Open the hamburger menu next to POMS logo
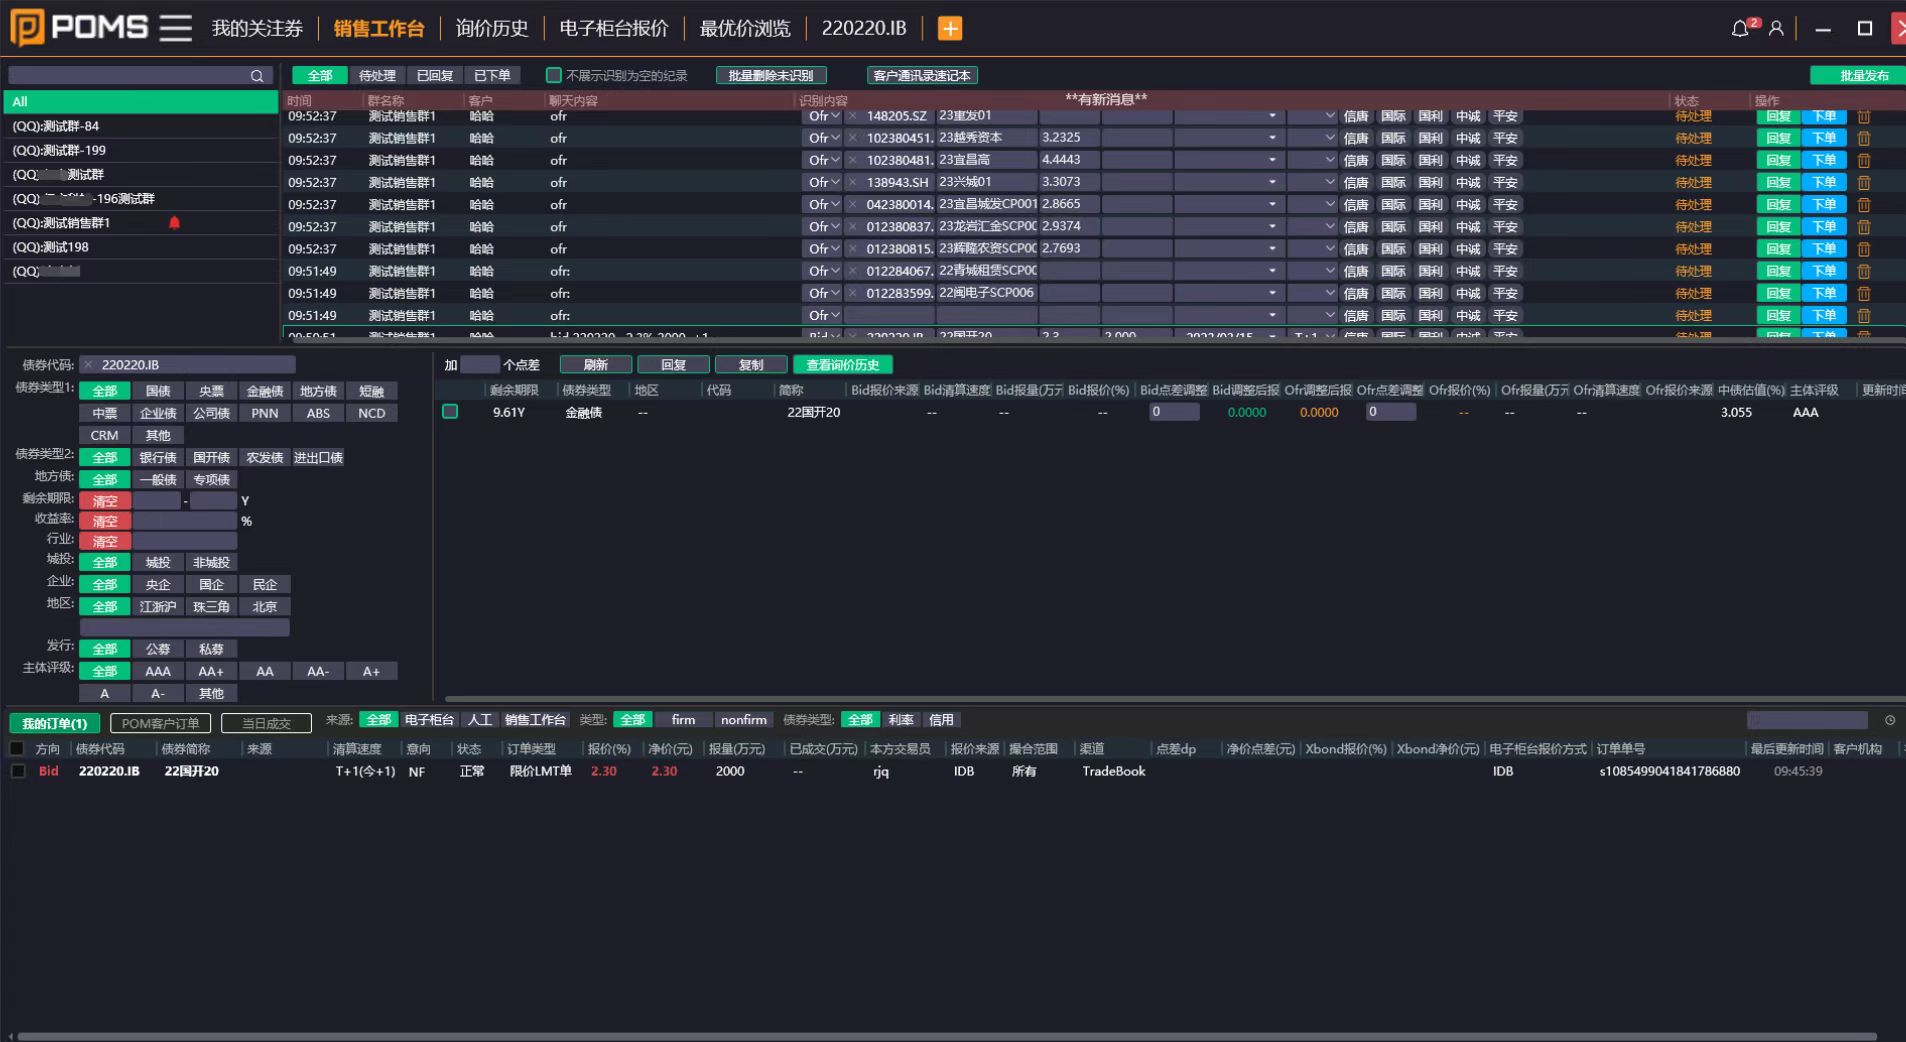Viewport: 1906px width, 1042px height. (x=175, y=28)
